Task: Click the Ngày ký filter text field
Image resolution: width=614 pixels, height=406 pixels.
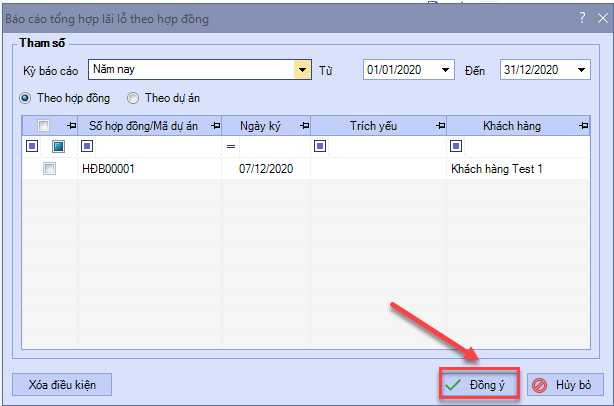Action: click(x=274, y=146)
